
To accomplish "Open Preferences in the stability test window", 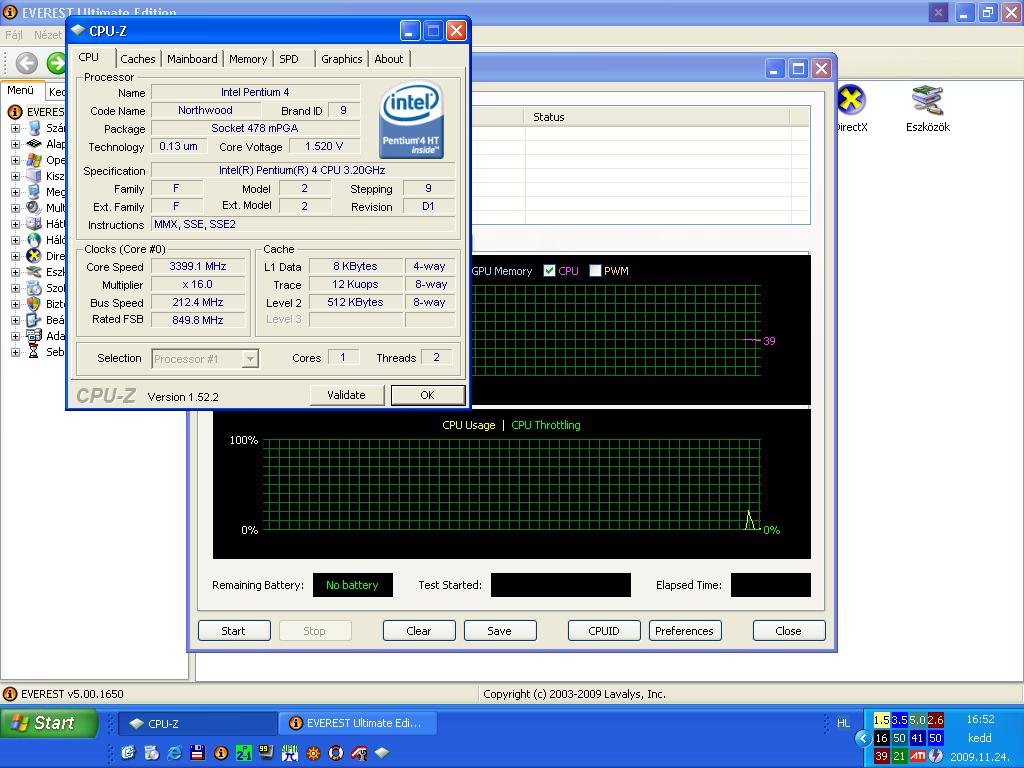I will coord(684,631).
